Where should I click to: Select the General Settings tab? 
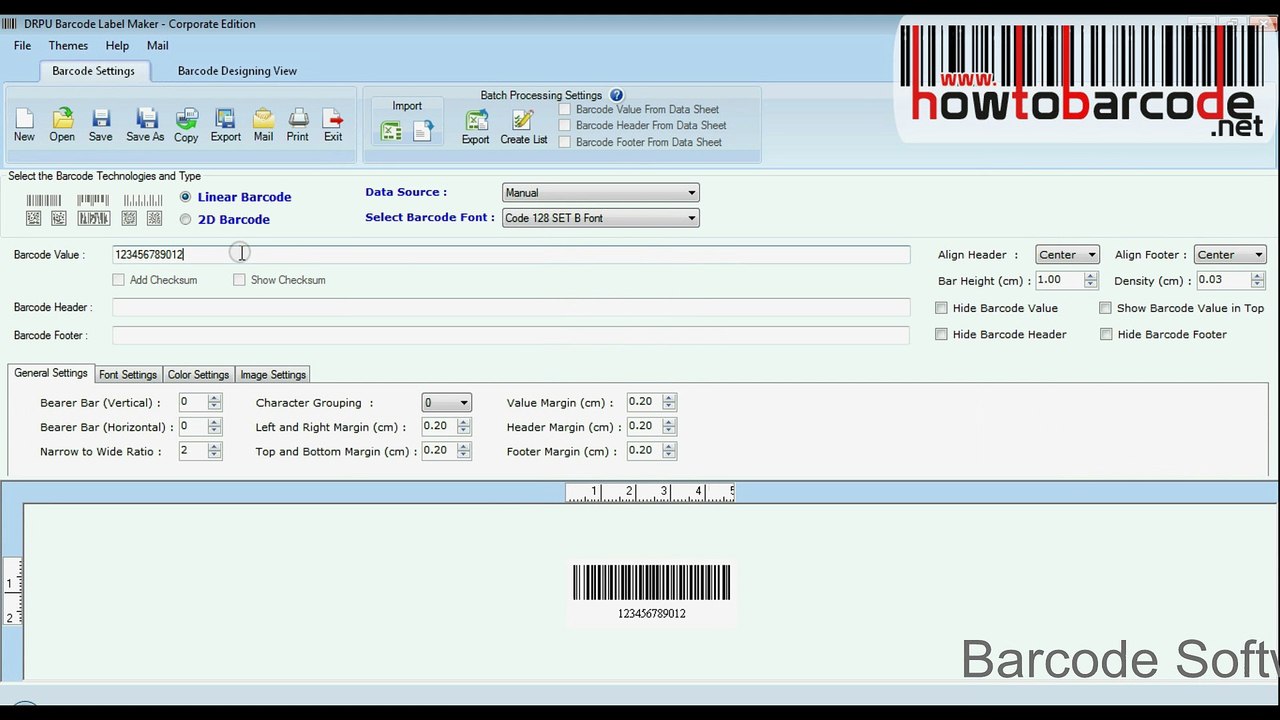click(x=51, y=373)
